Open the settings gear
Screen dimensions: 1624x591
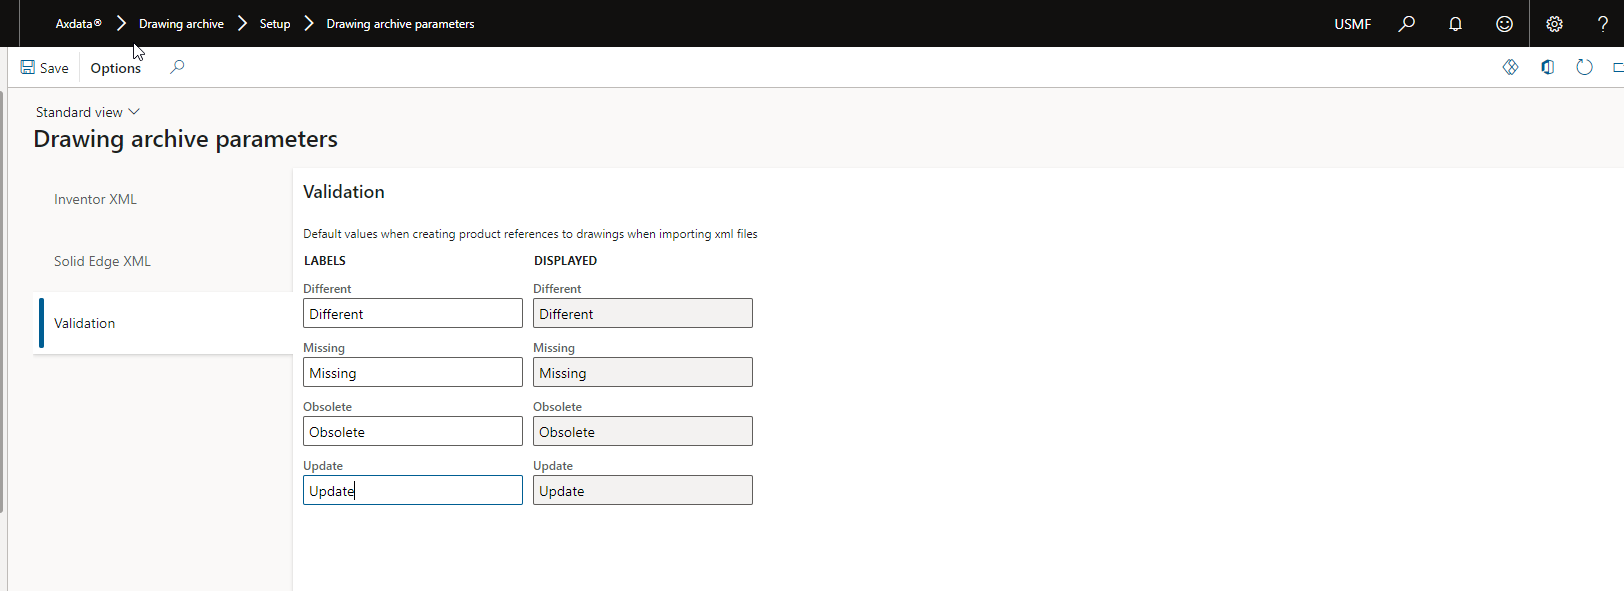coord(1554,23)
